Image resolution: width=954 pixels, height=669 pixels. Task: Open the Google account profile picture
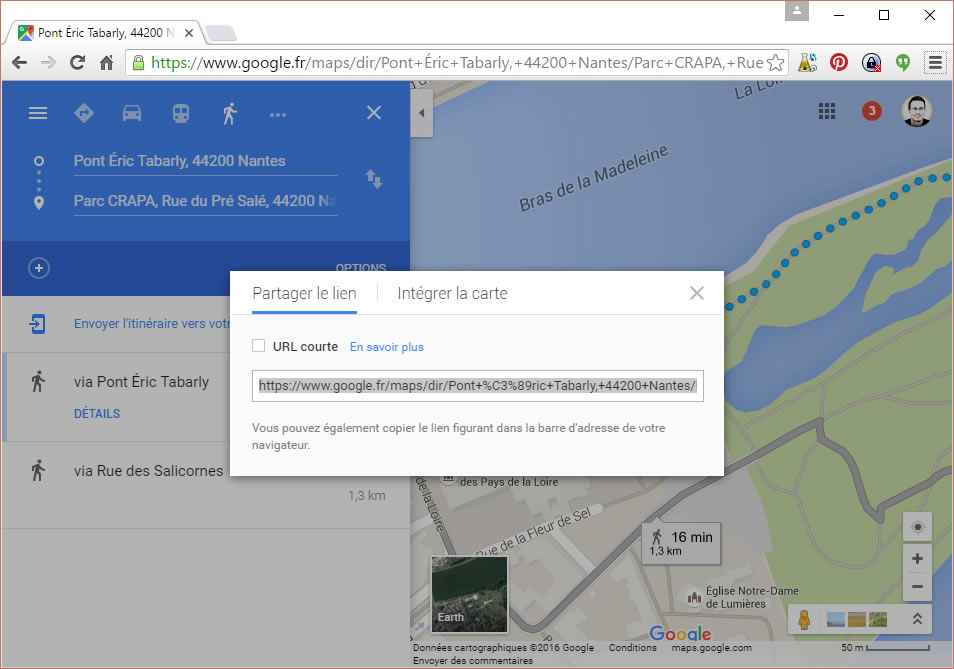[x=917, y=111]
